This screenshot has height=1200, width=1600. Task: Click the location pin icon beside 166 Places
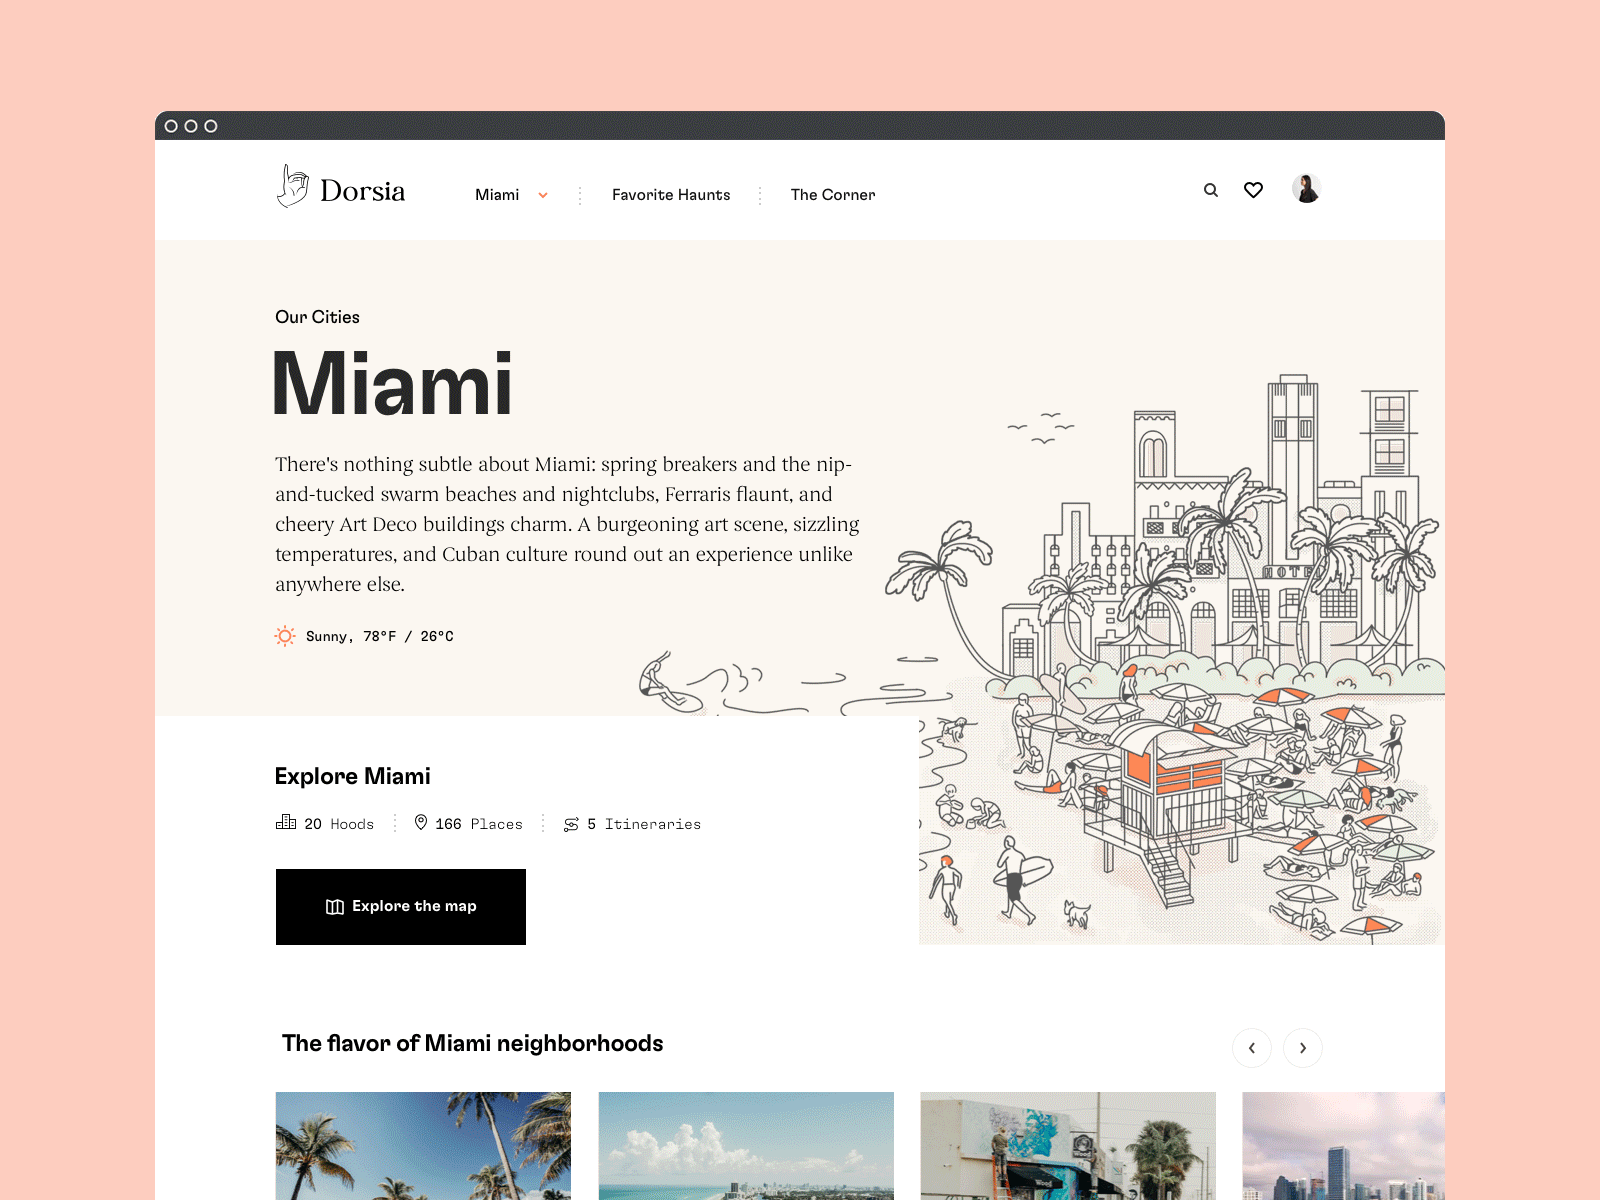421,822
